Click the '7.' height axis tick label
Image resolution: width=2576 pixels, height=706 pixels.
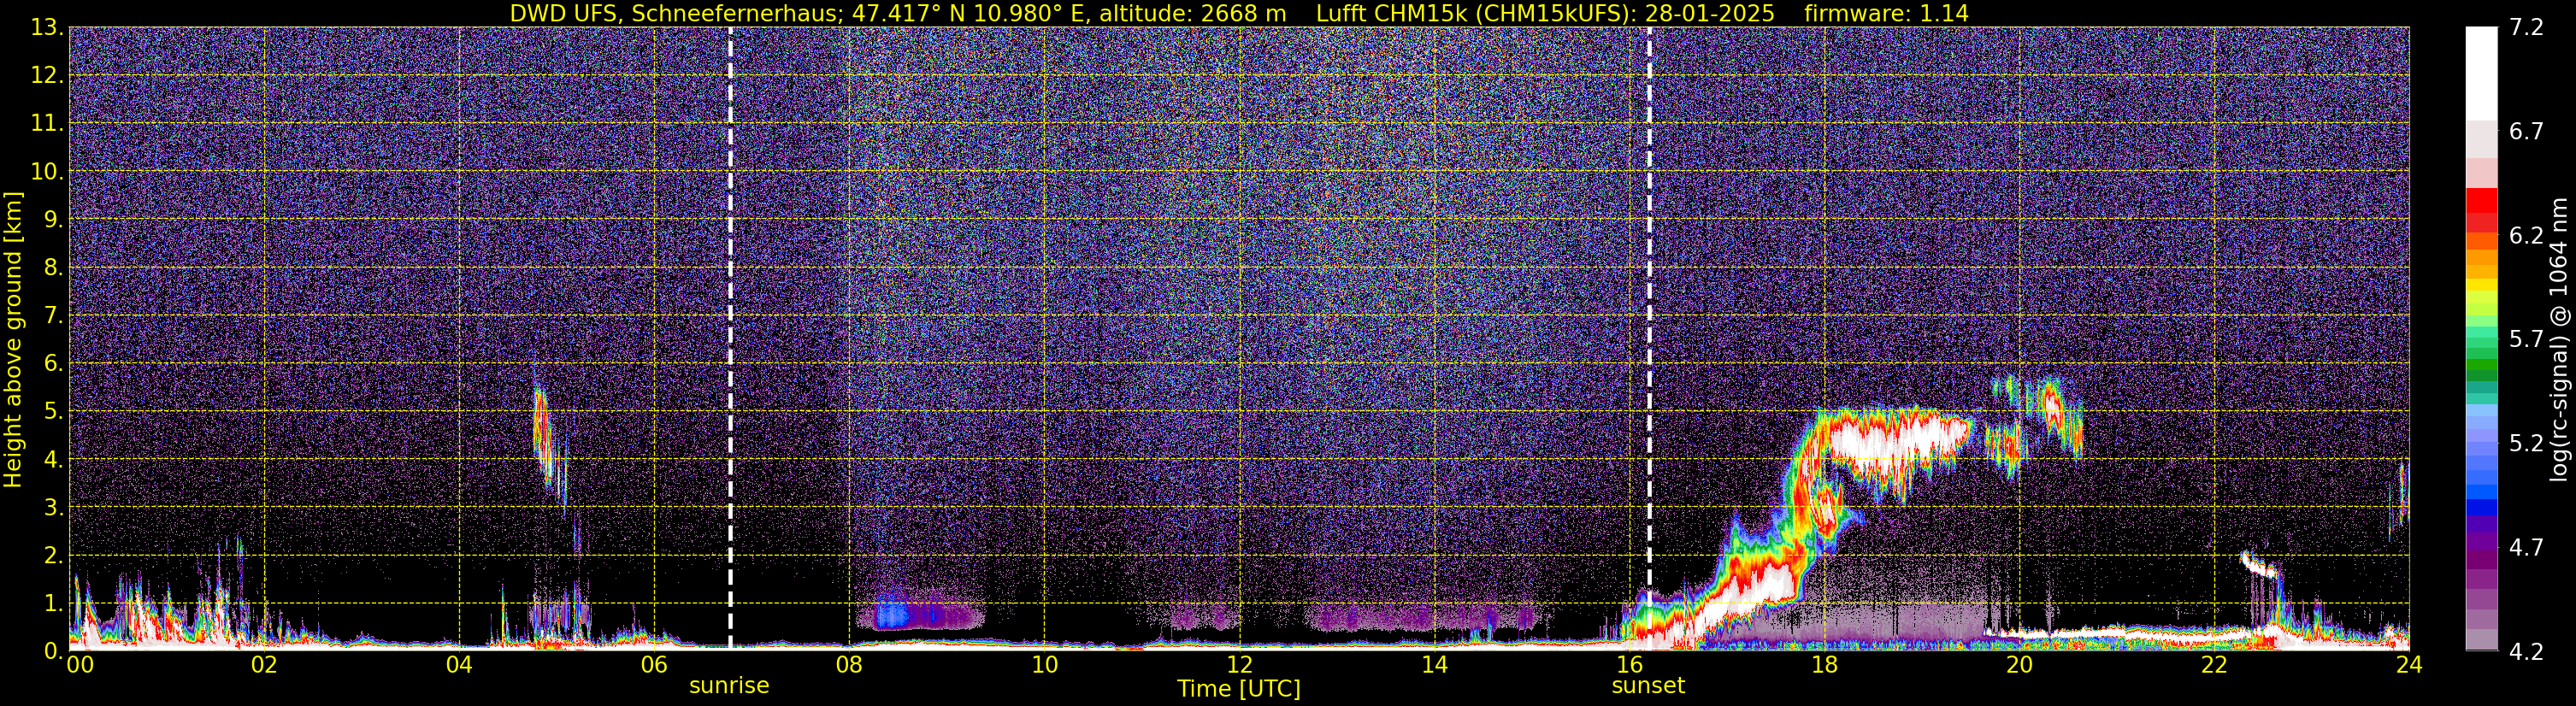point(52,316)
